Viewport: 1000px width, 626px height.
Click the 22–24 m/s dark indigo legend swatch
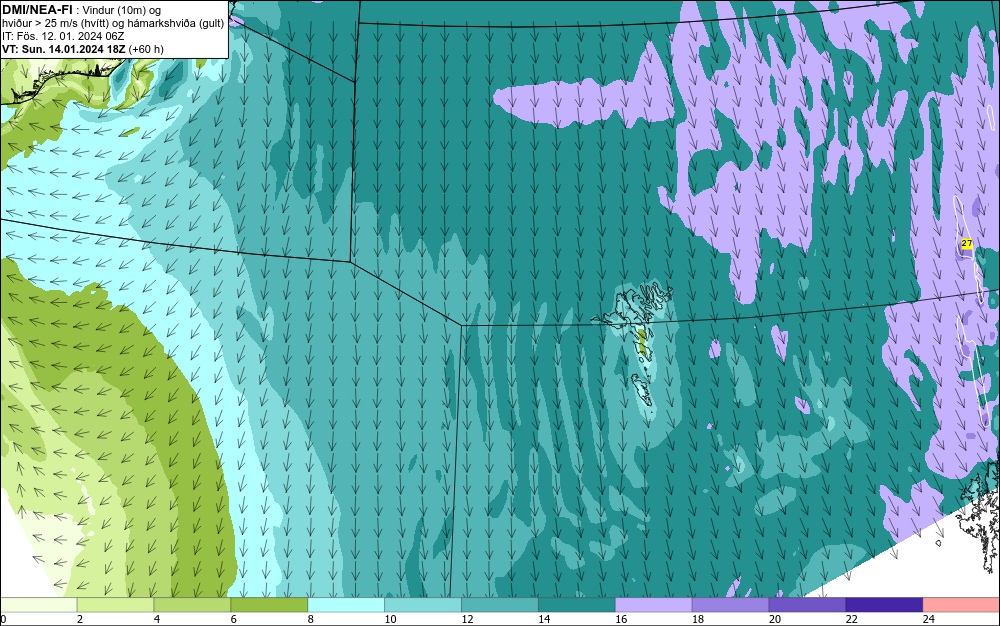tap(885, 605)
